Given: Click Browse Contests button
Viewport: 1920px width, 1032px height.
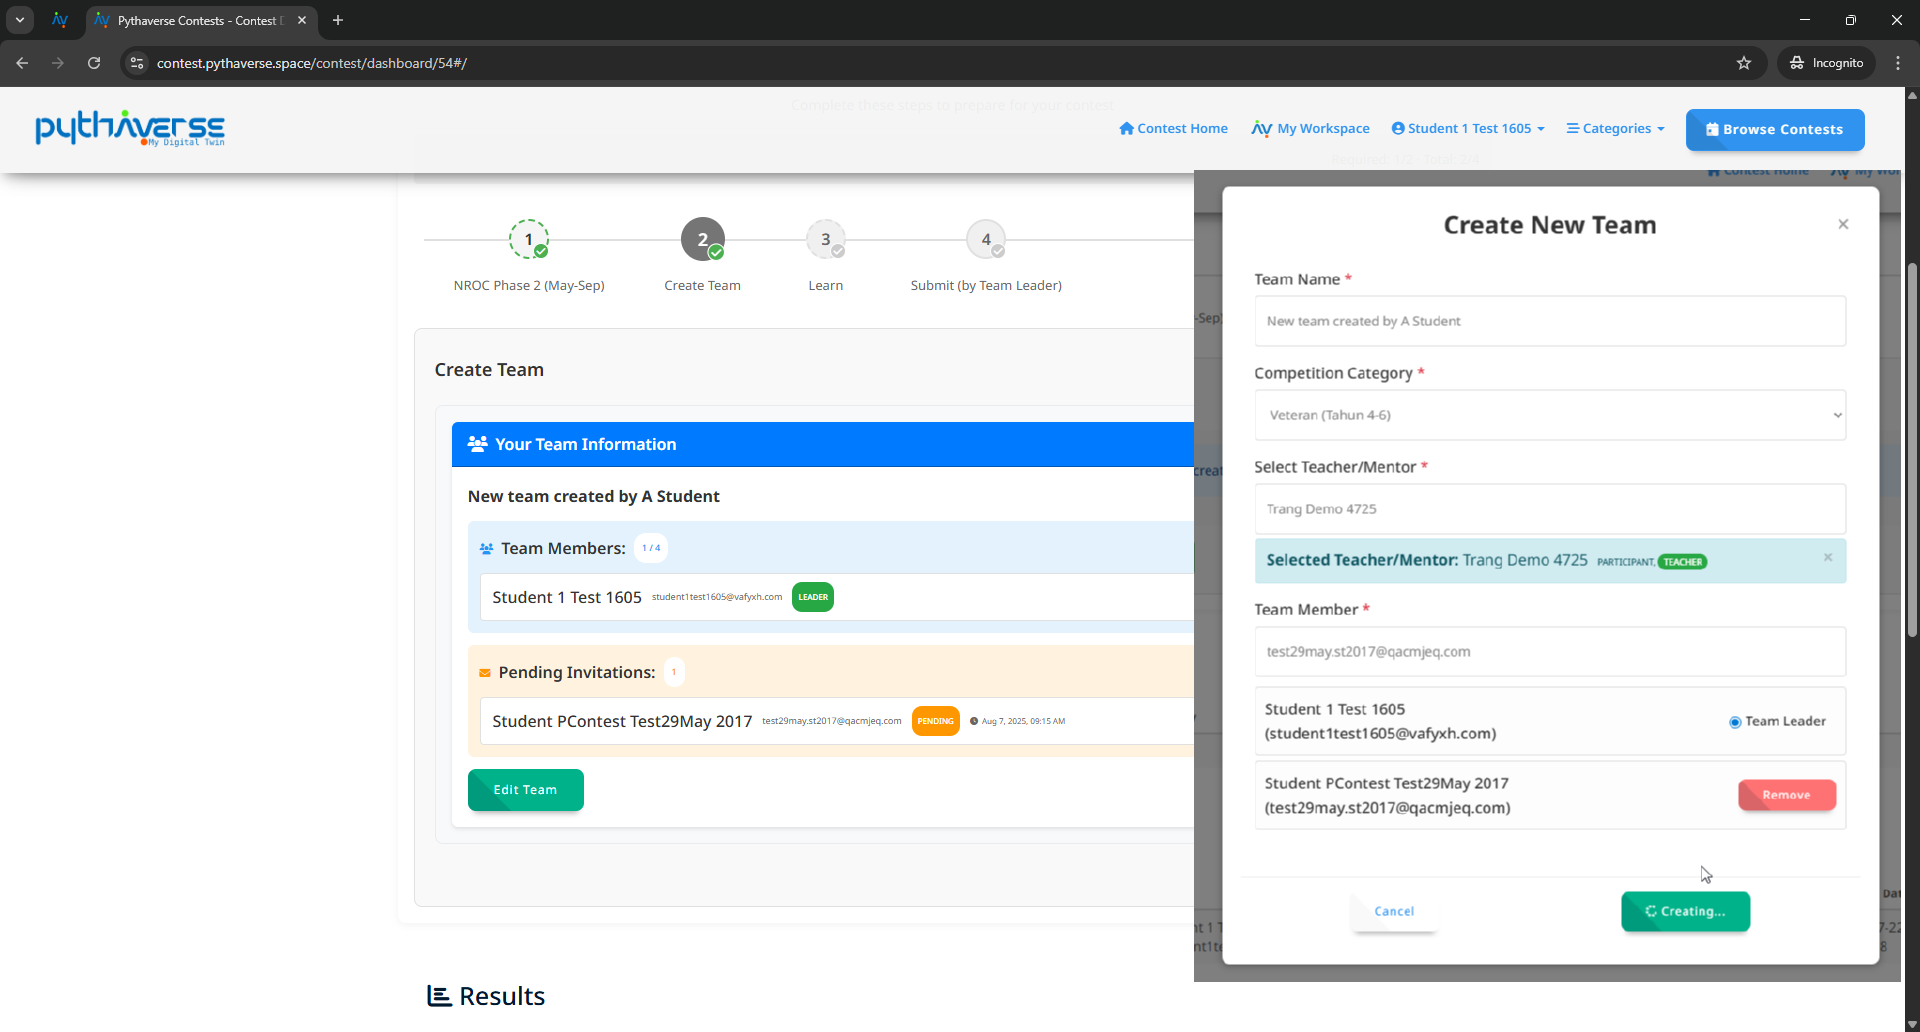Looking at the screenshot, I should [1775, 130].
